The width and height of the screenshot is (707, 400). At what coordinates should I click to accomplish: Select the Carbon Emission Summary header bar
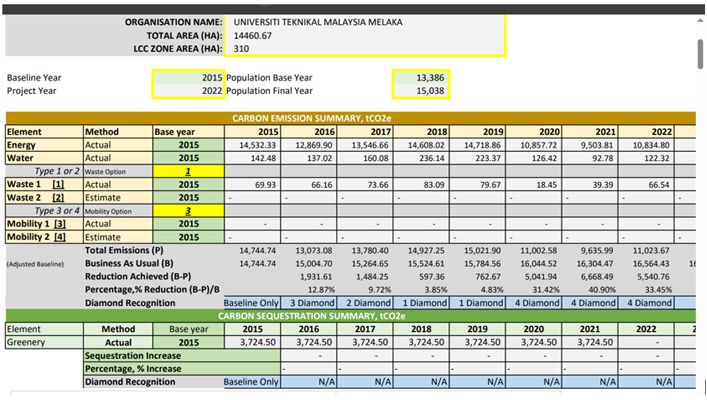point(350,118)
